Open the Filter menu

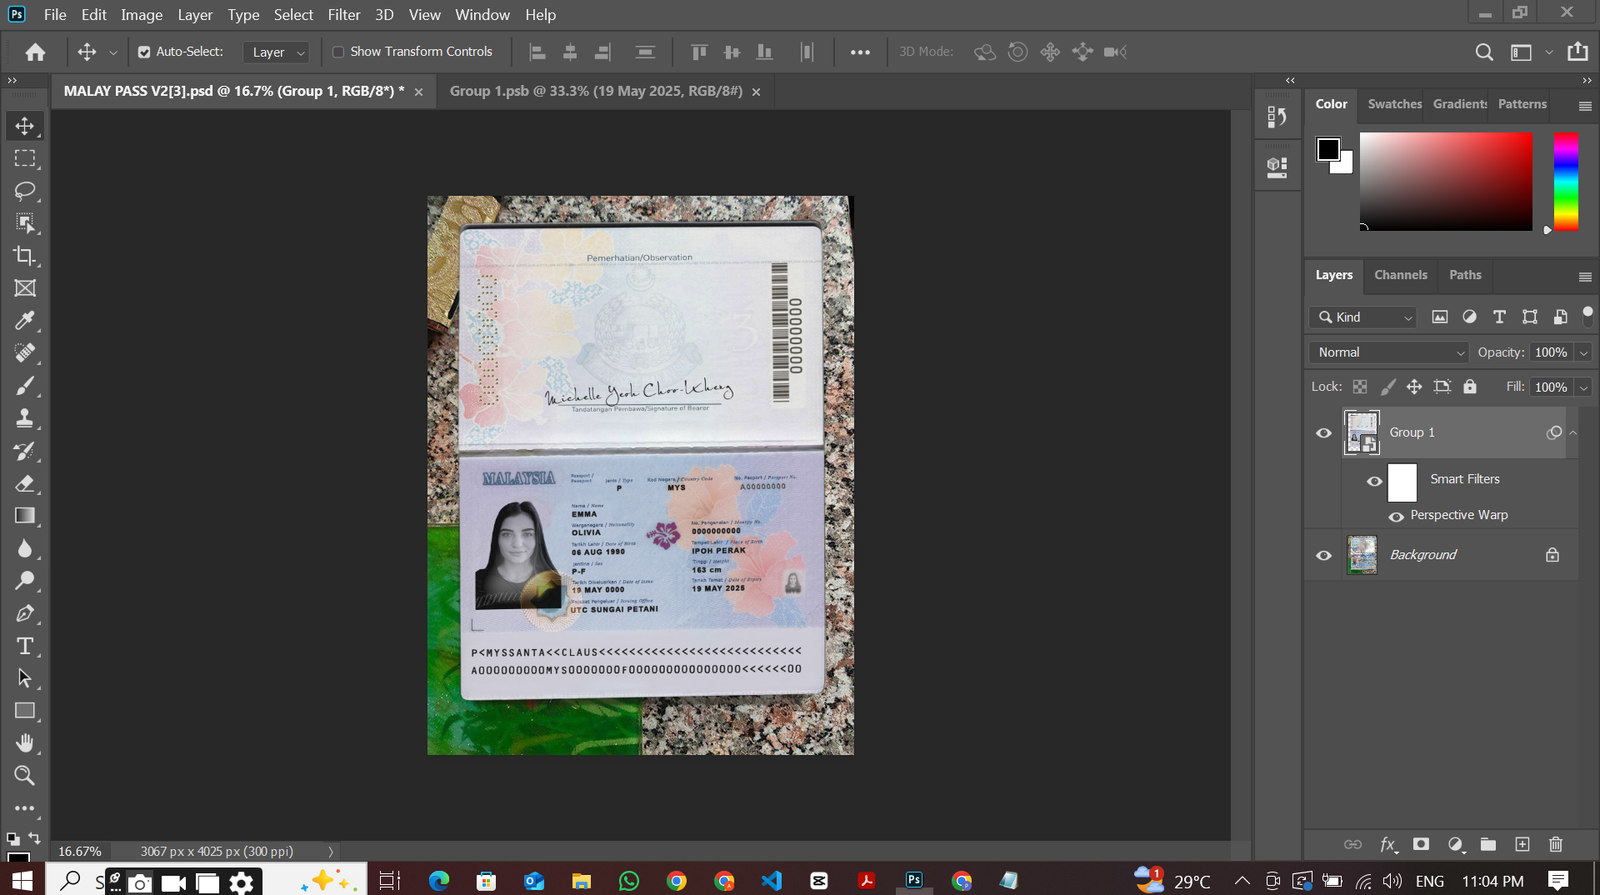click(343, 15)
